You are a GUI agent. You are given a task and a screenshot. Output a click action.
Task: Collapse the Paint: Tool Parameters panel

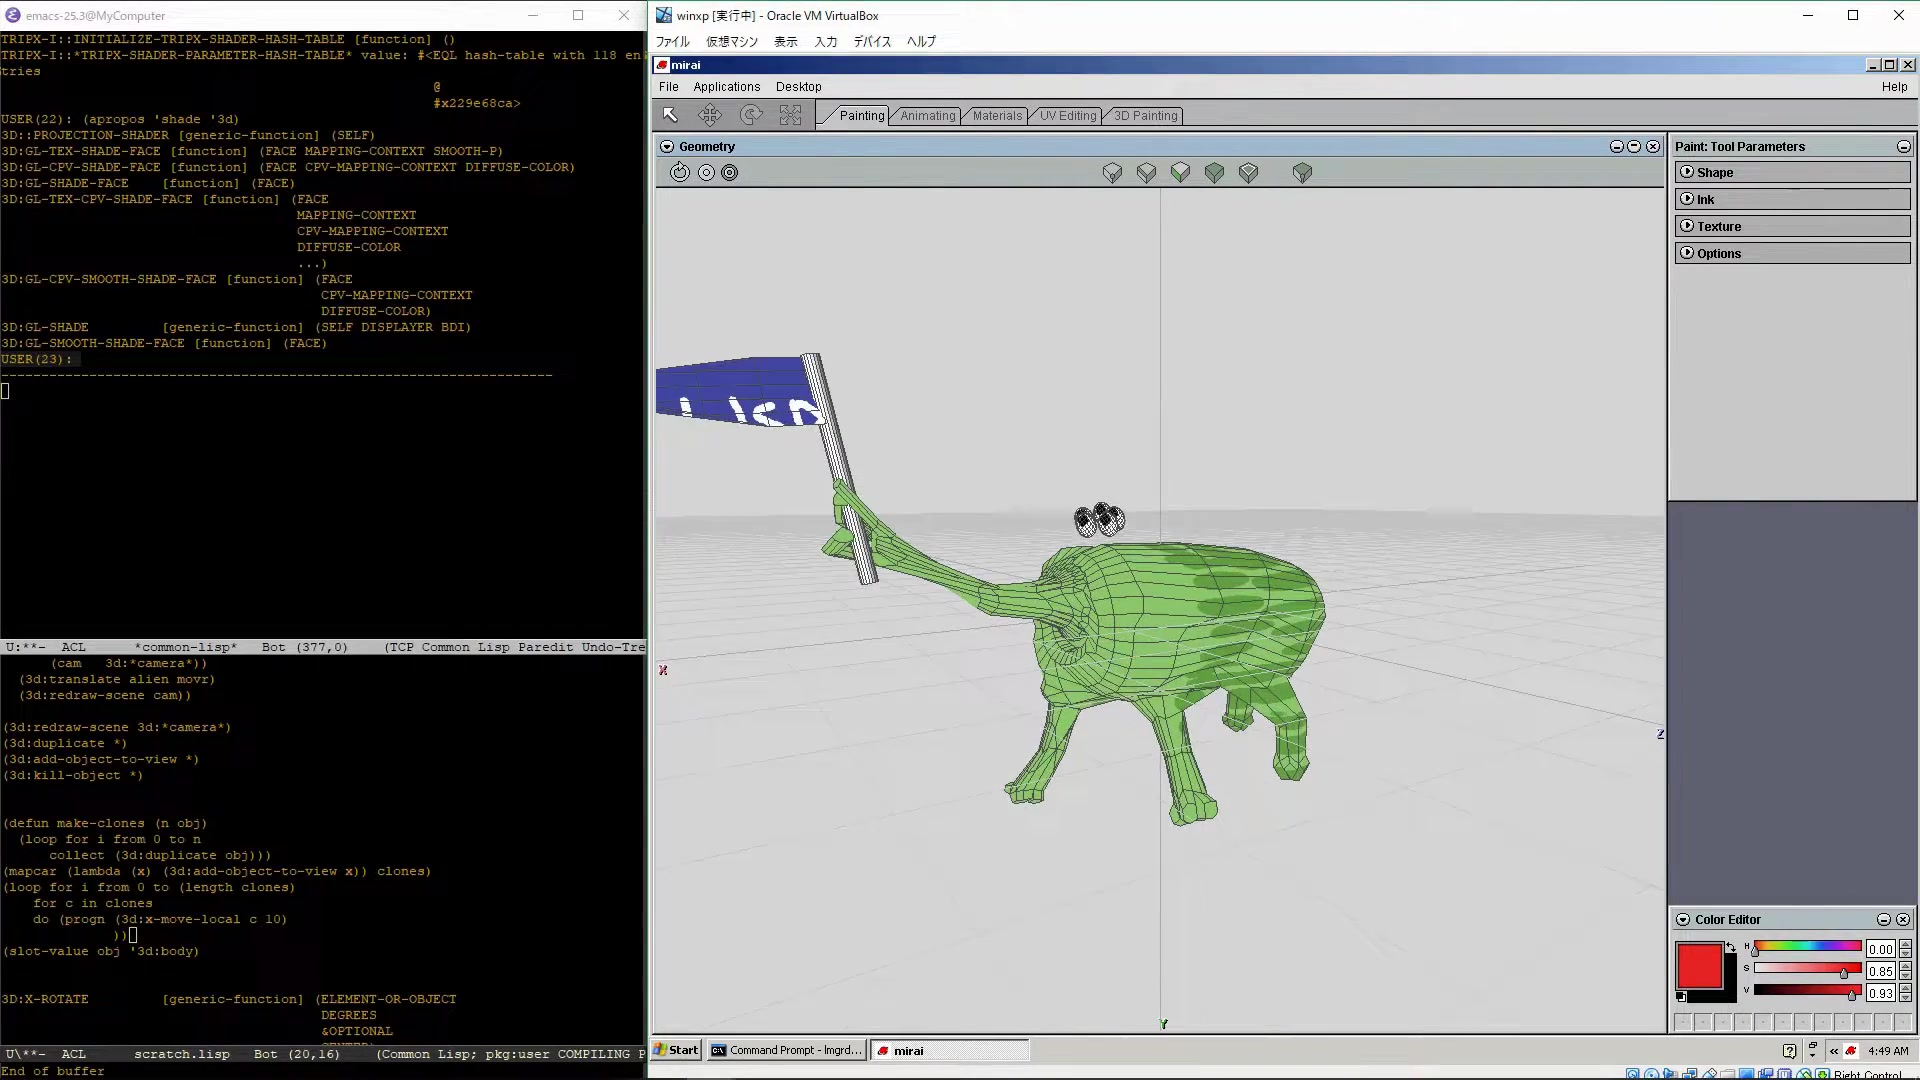point(1904,146)
